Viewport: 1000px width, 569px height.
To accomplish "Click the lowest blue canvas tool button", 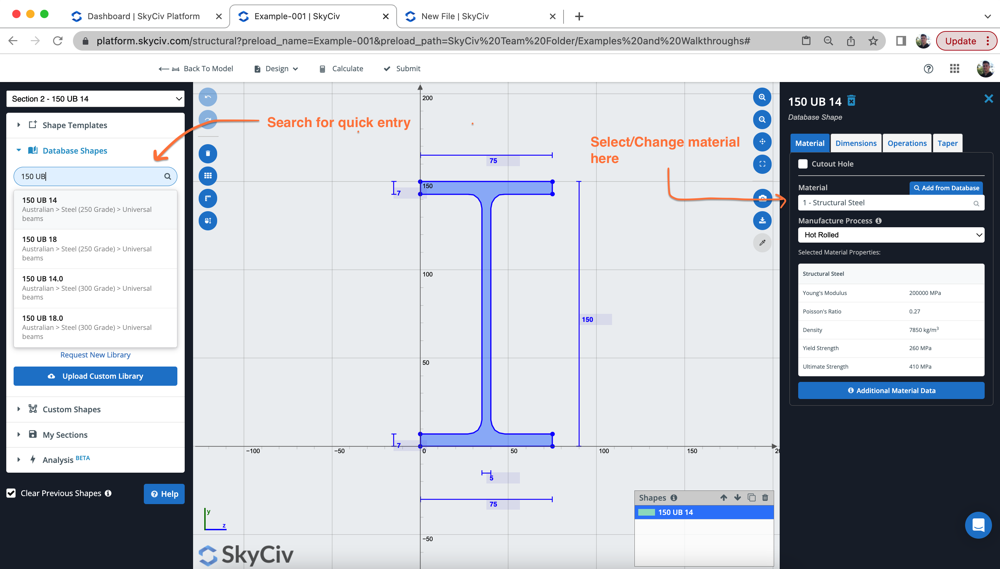I will click(208, 221).
